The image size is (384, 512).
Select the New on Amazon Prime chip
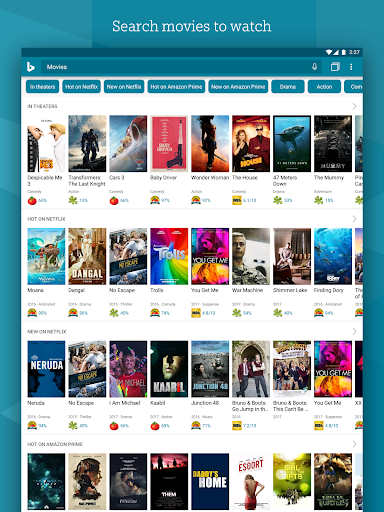tap(238, 87)
